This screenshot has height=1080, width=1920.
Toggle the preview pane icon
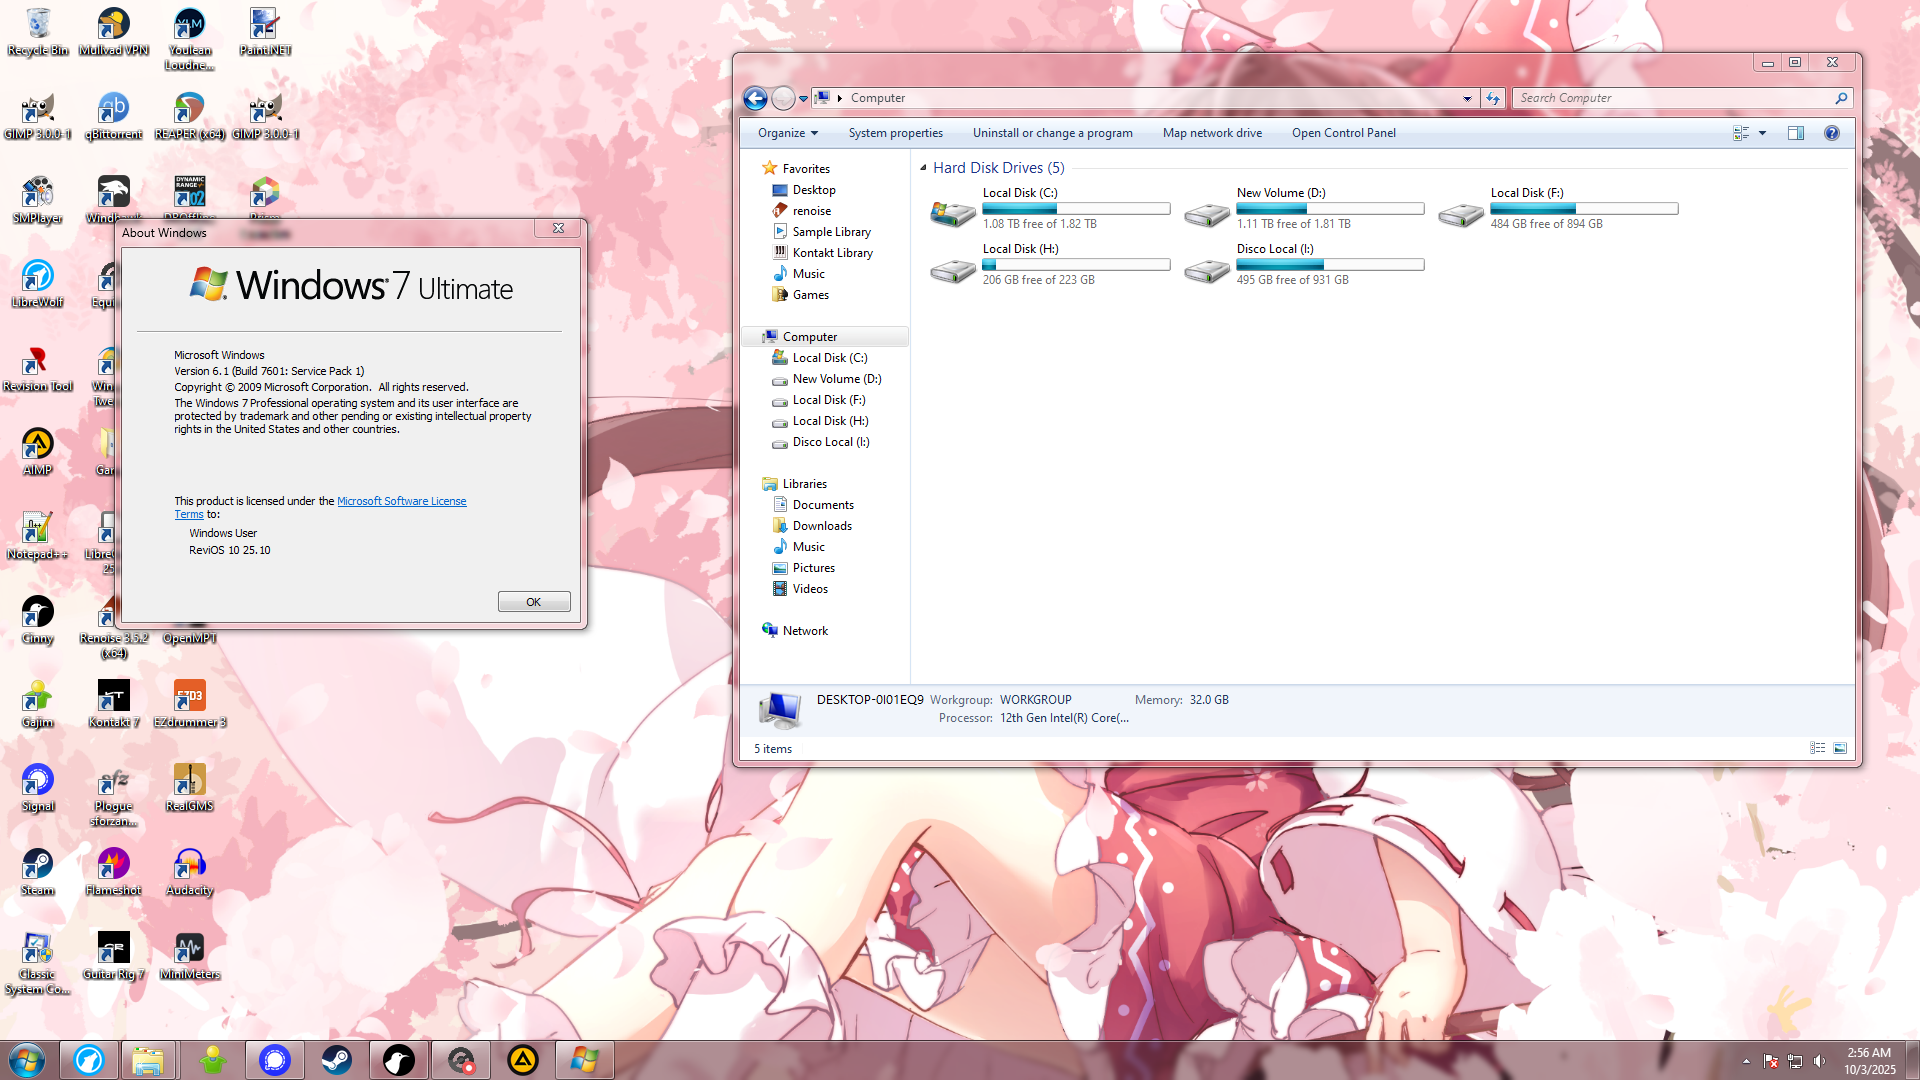(1796, 133)
